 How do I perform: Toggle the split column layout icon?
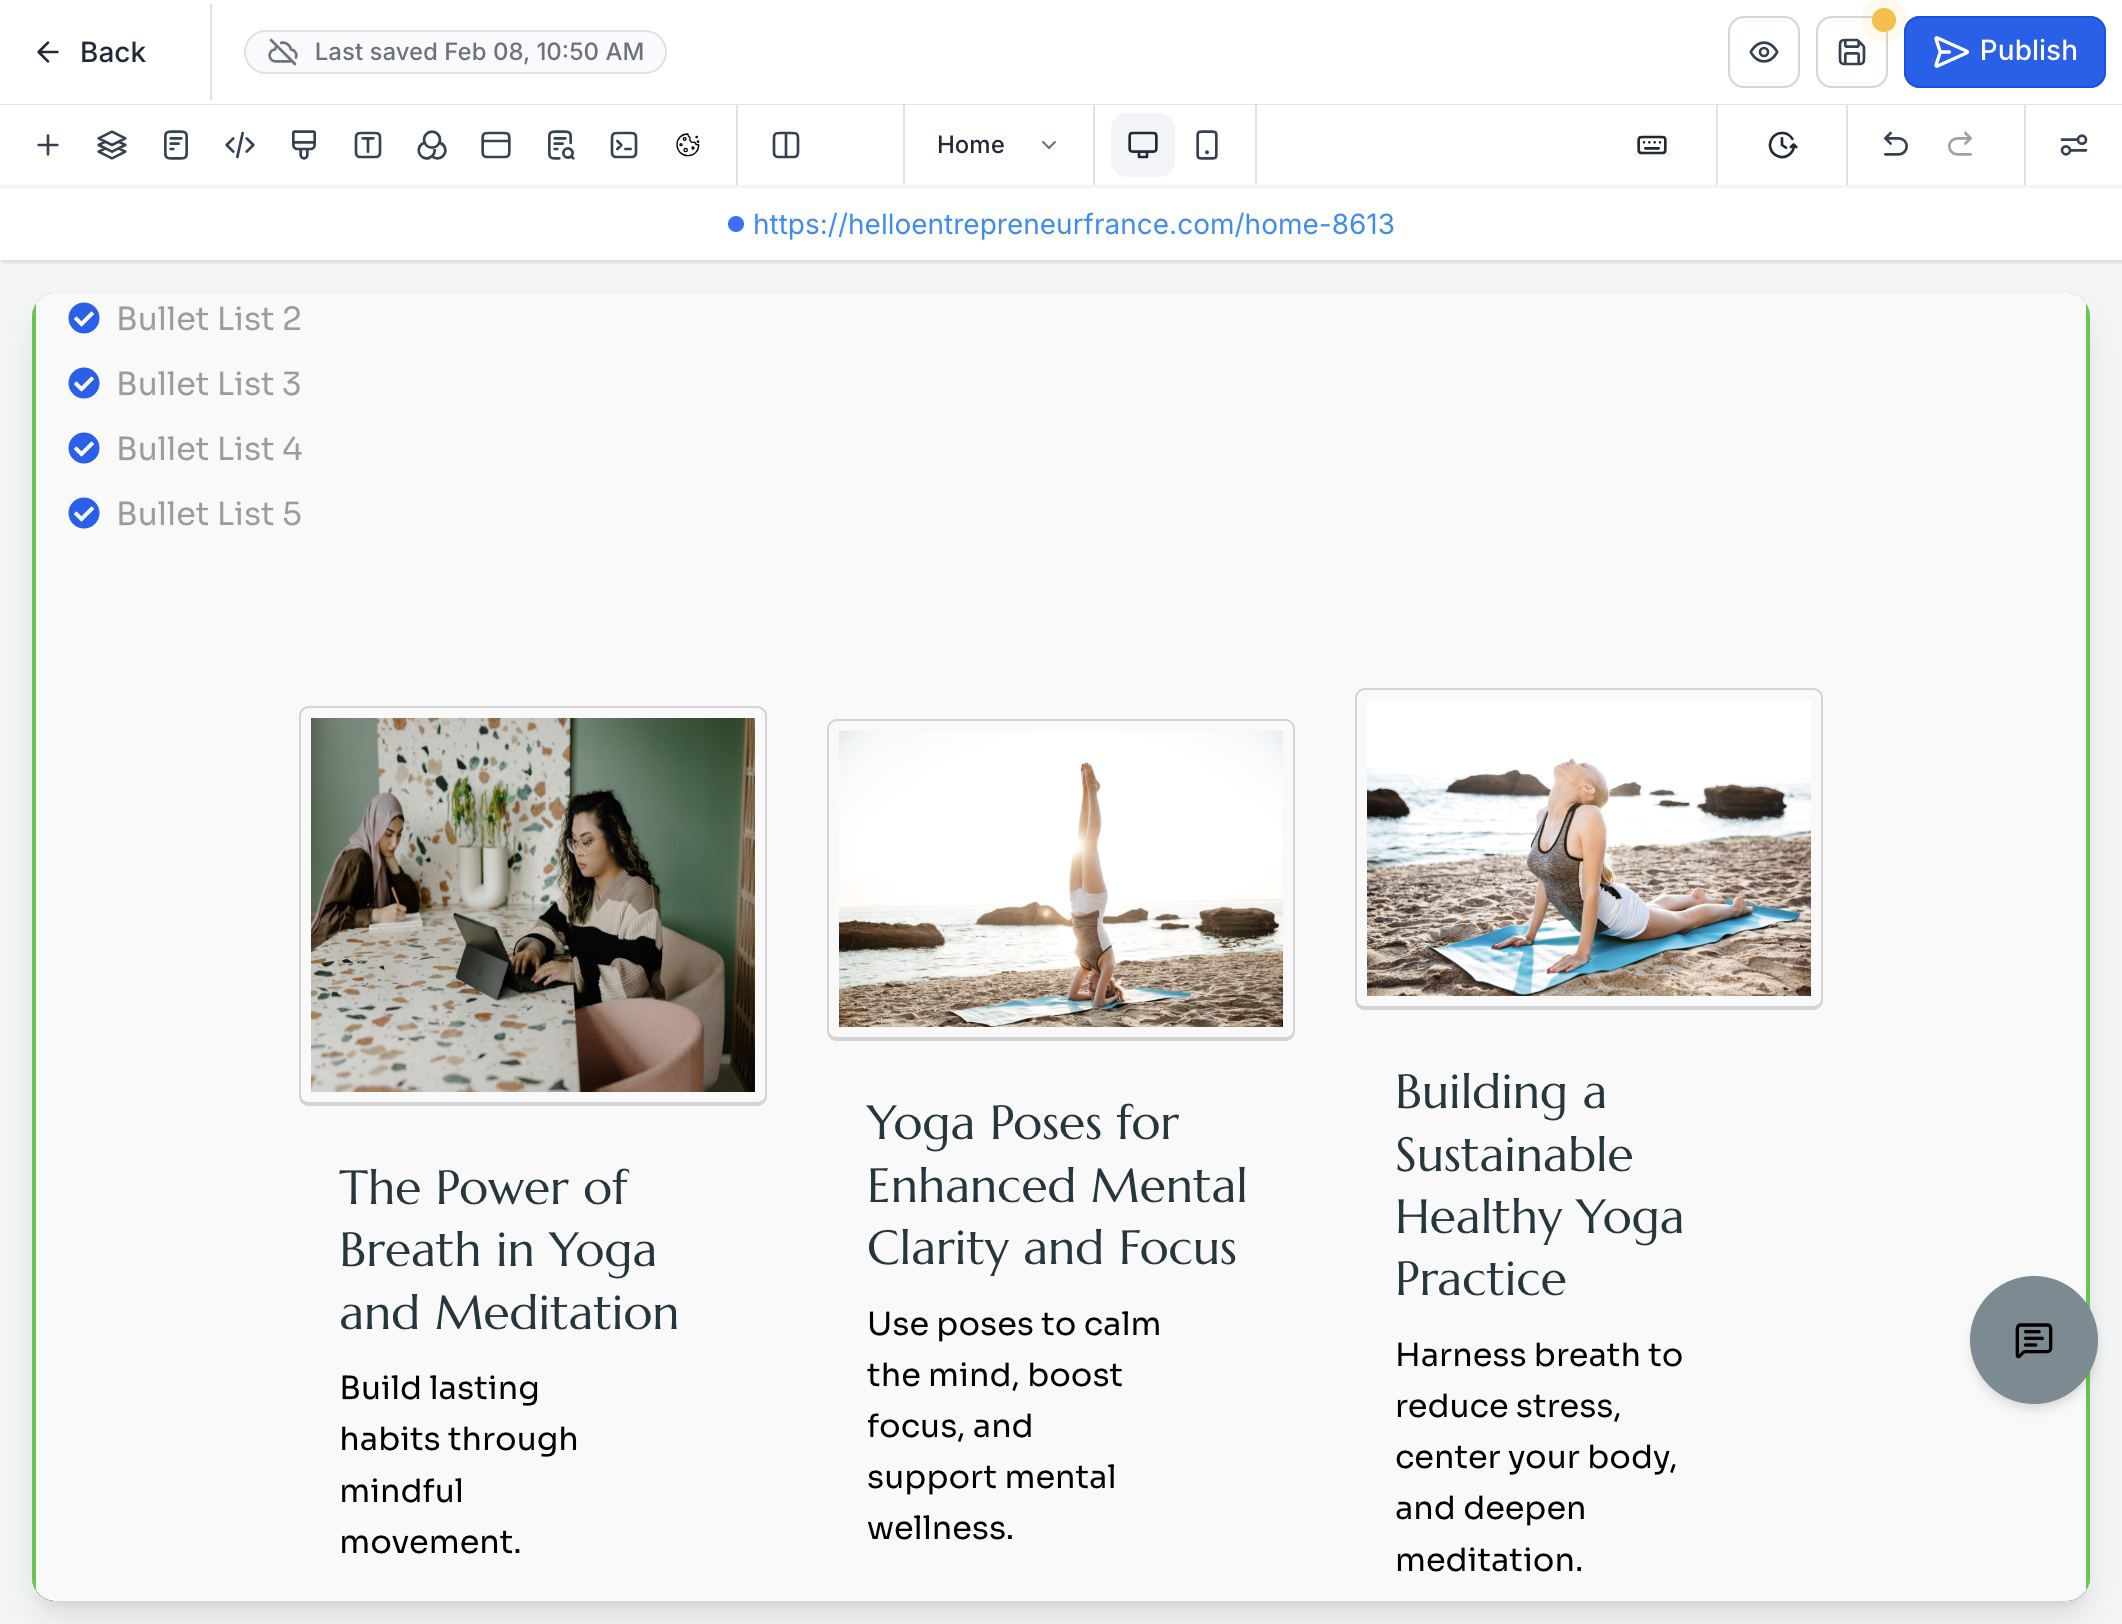pos(786,145)
